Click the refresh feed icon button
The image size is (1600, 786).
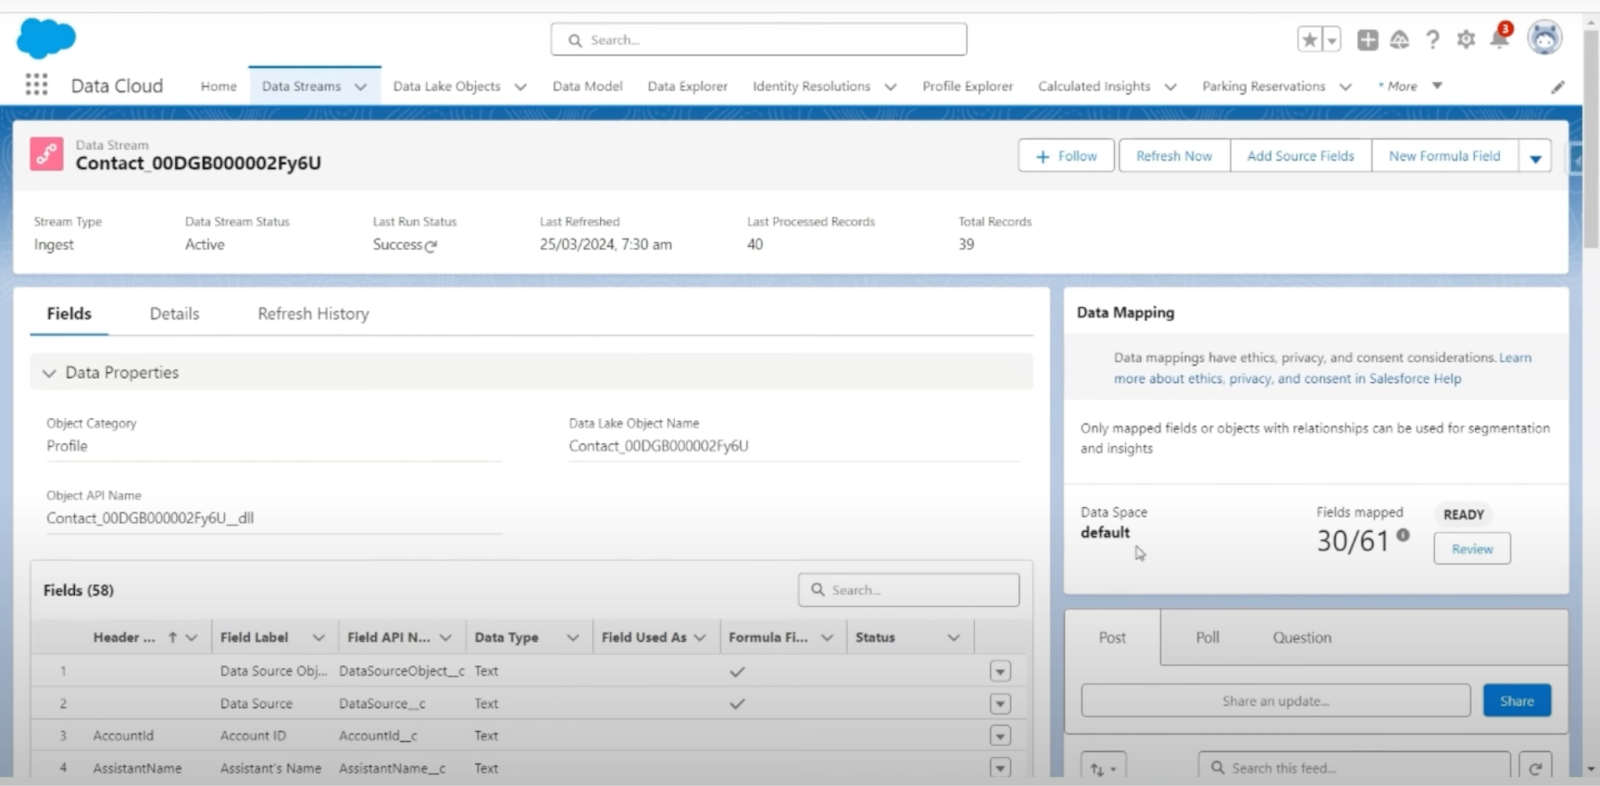coord(1535,768)
